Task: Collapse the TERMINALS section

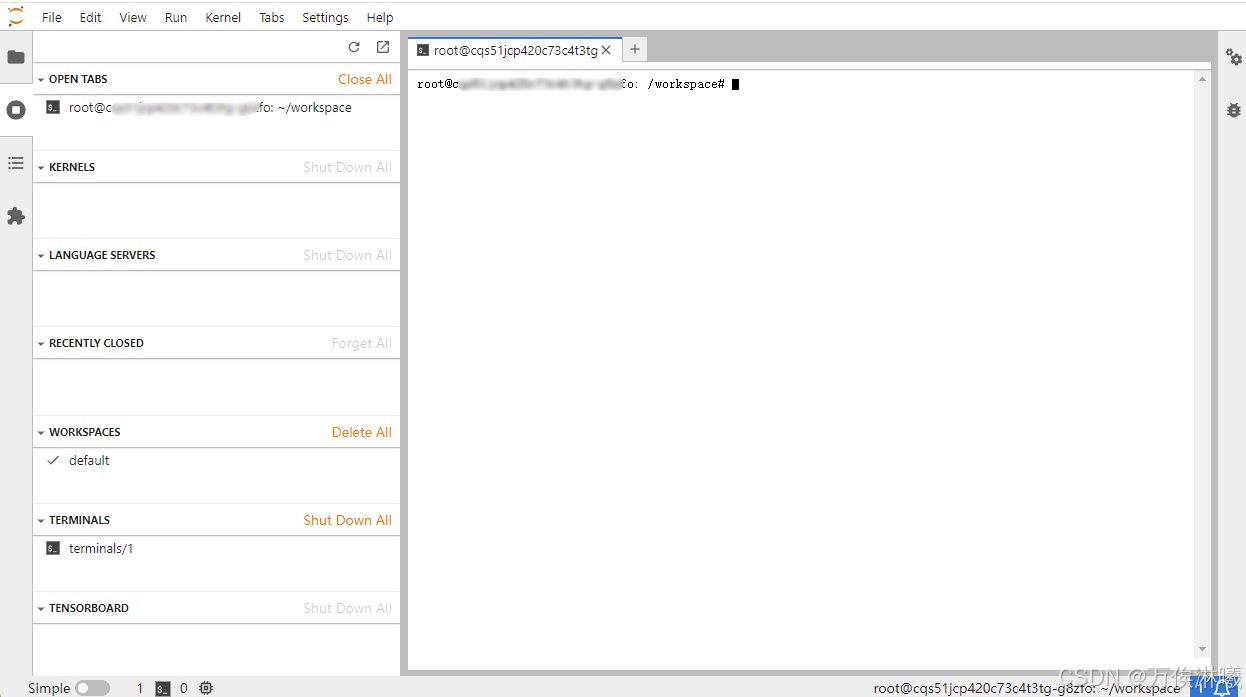Action: pos(41,520)
